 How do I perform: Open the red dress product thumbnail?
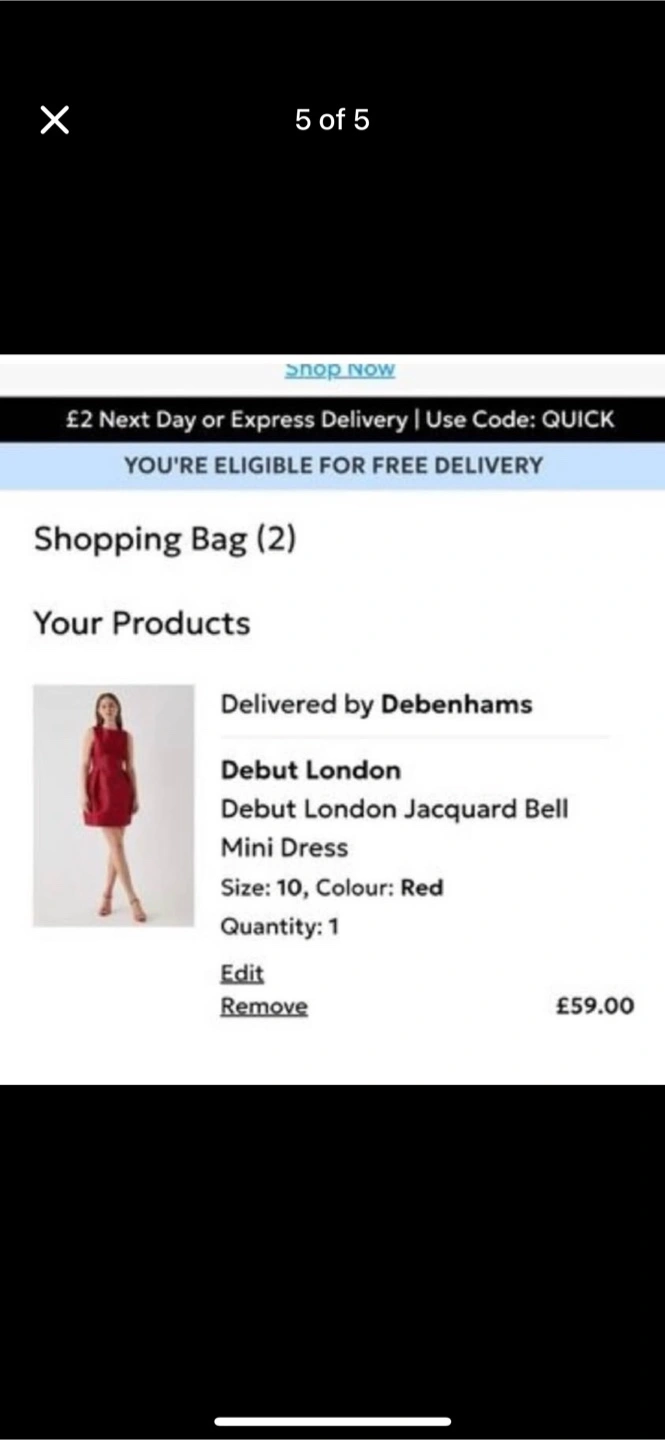pos(113,805)
